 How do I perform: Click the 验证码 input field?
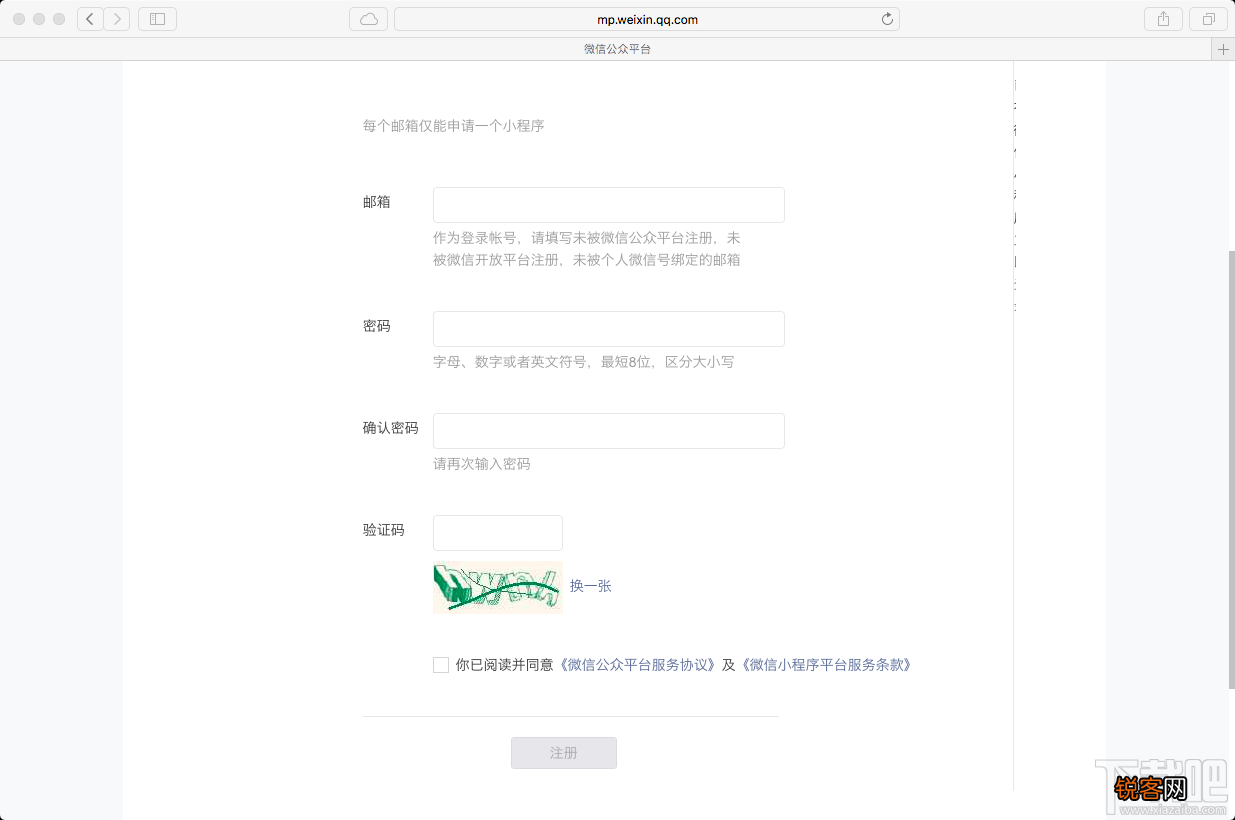(x=498, y=533)
